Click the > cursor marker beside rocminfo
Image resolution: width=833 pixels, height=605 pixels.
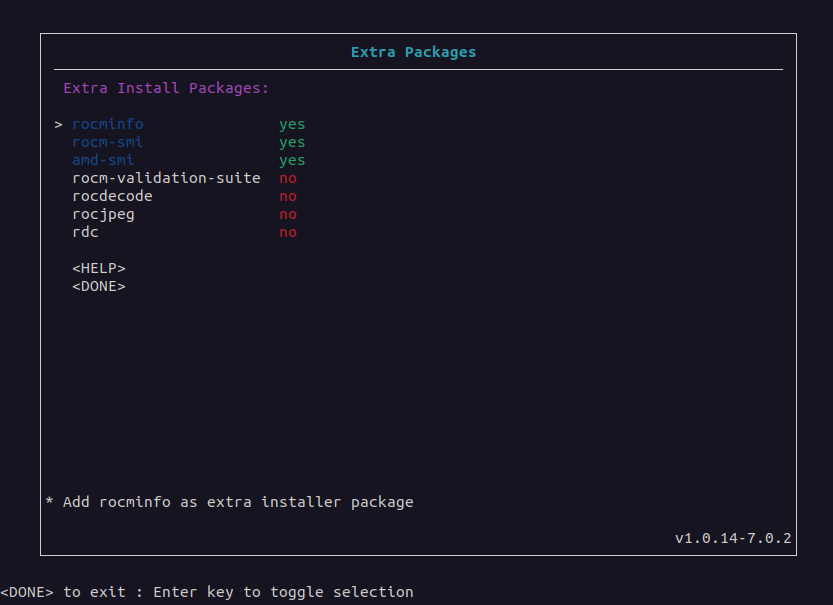59,125
